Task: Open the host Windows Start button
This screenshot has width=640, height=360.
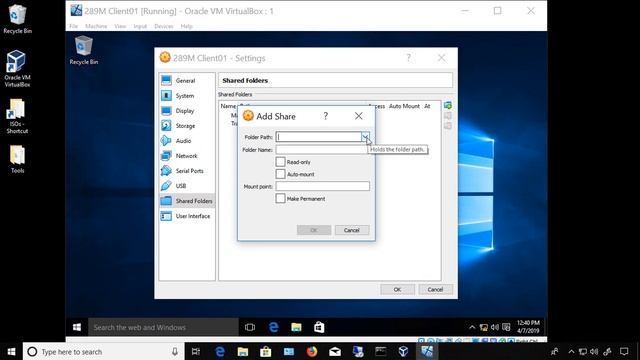Action: (11, 351)
